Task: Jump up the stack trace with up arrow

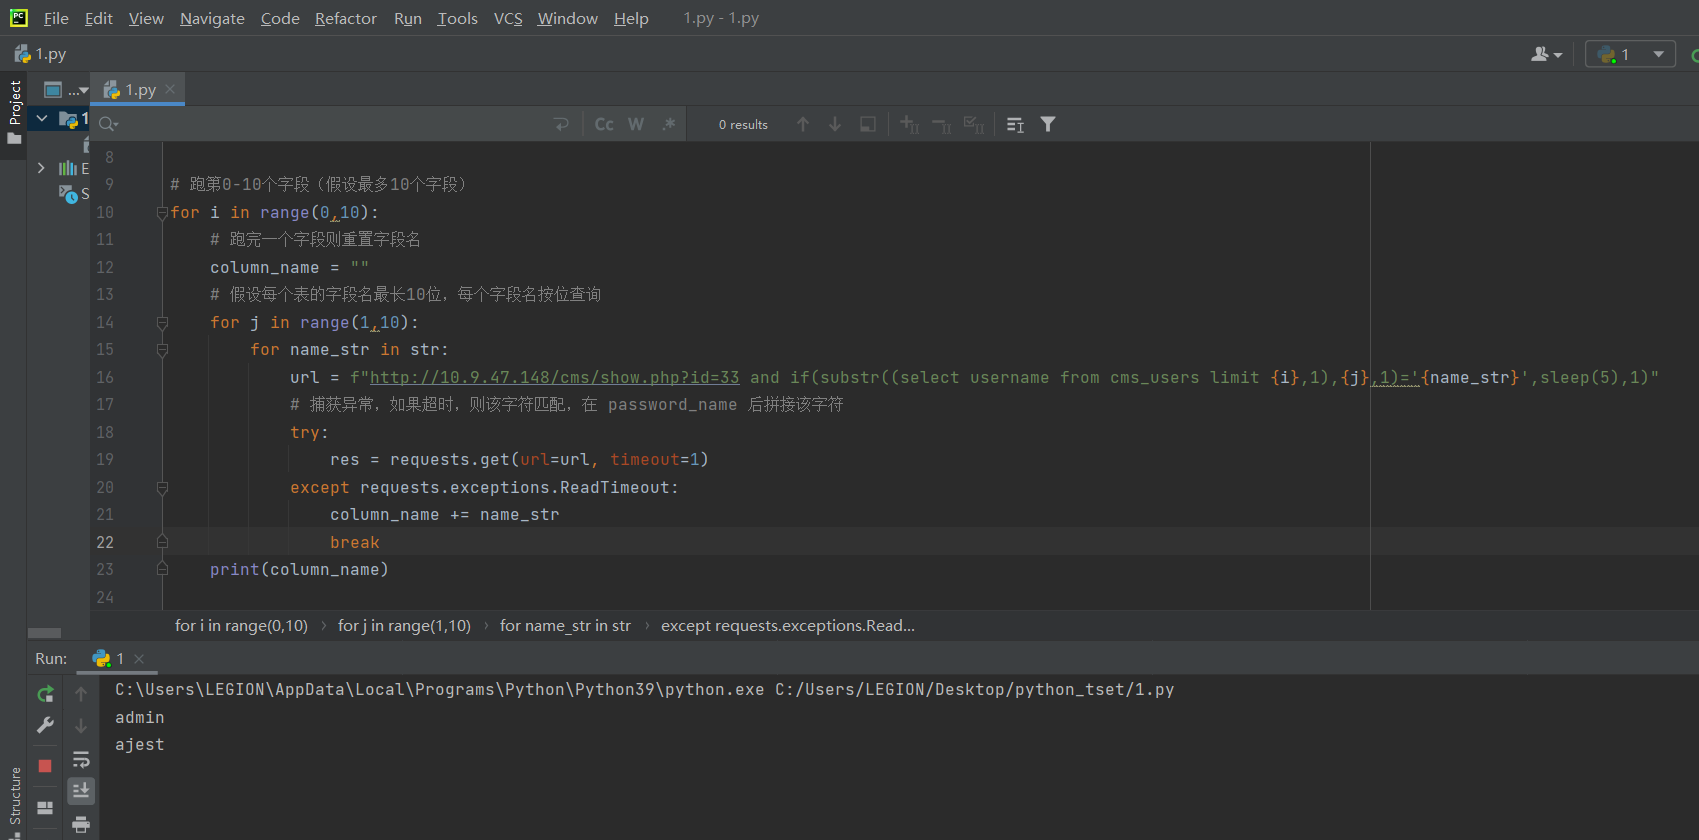Action: click(x=81, y=694)
